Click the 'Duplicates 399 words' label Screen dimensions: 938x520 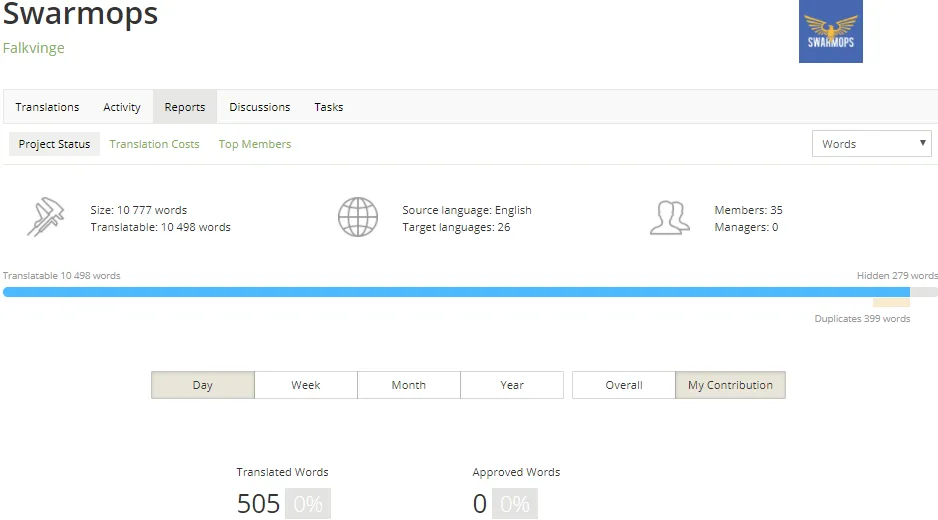862,319
